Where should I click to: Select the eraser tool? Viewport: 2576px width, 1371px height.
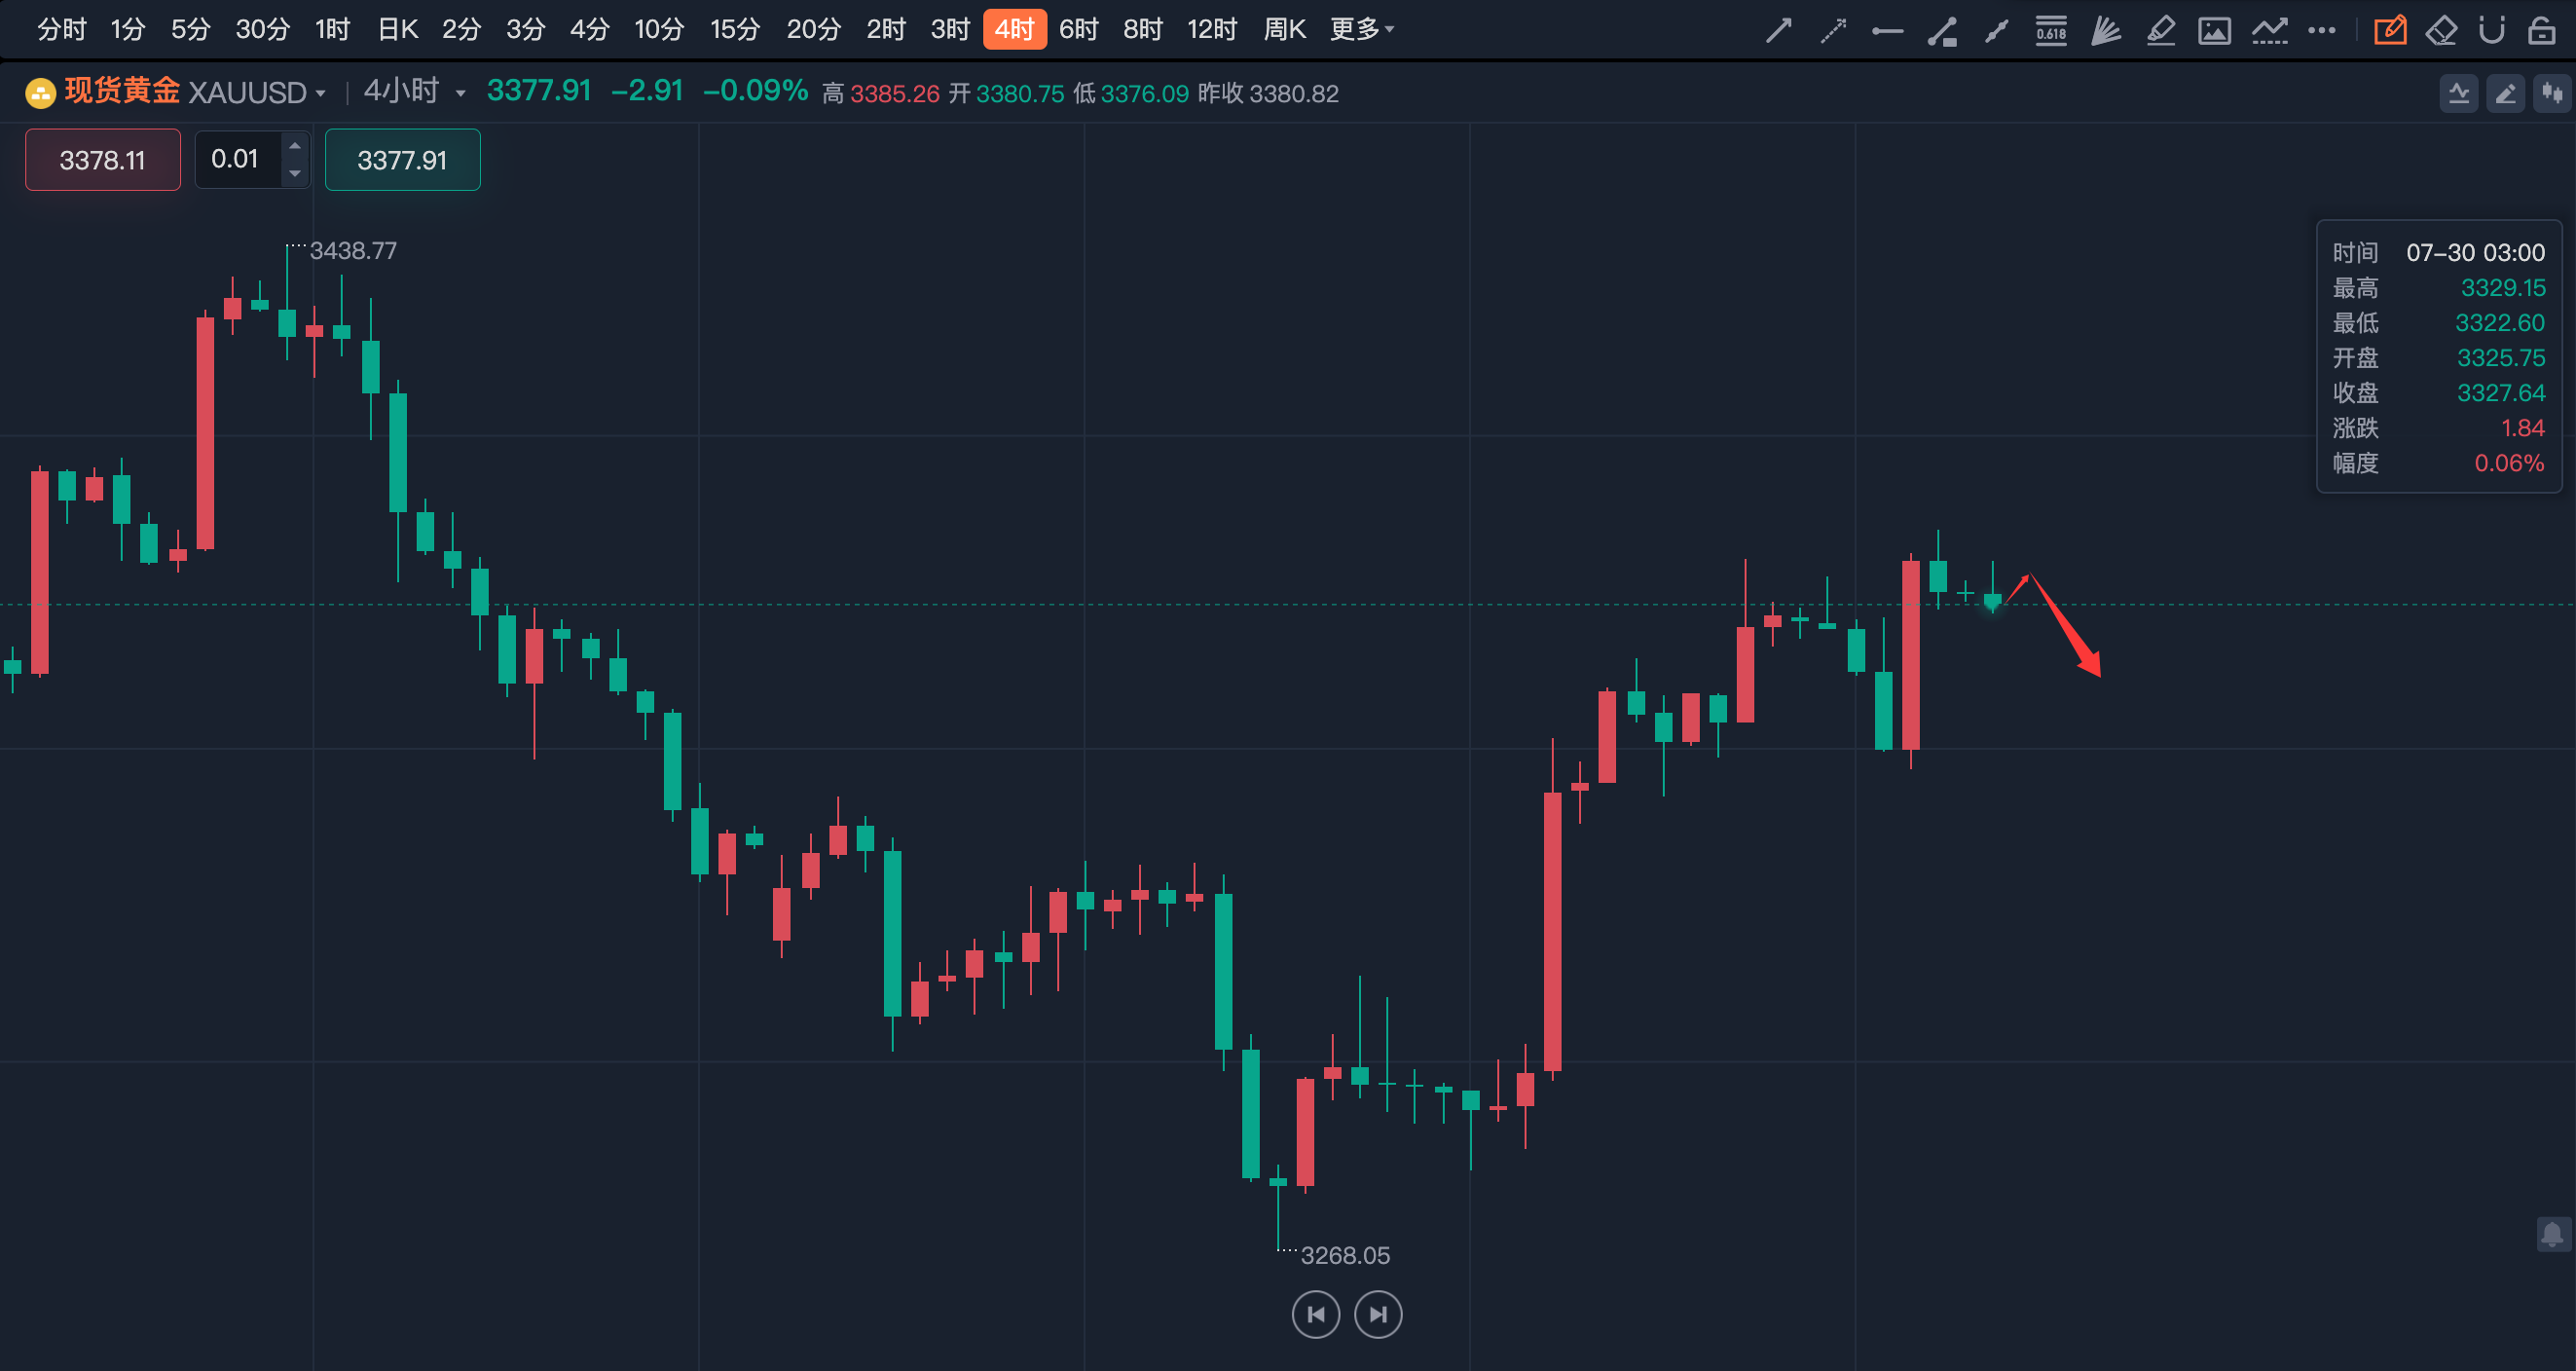point(2441,30)
